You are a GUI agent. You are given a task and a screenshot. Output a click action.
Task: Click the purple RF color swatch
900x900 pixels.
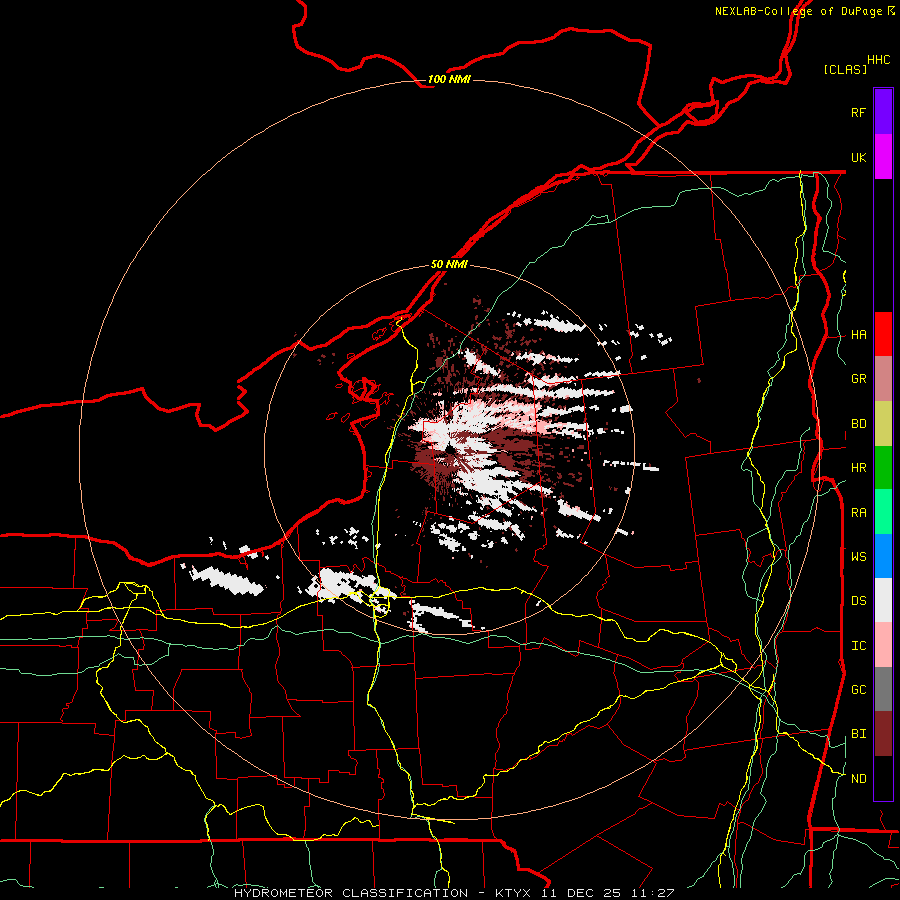point(883,112)
